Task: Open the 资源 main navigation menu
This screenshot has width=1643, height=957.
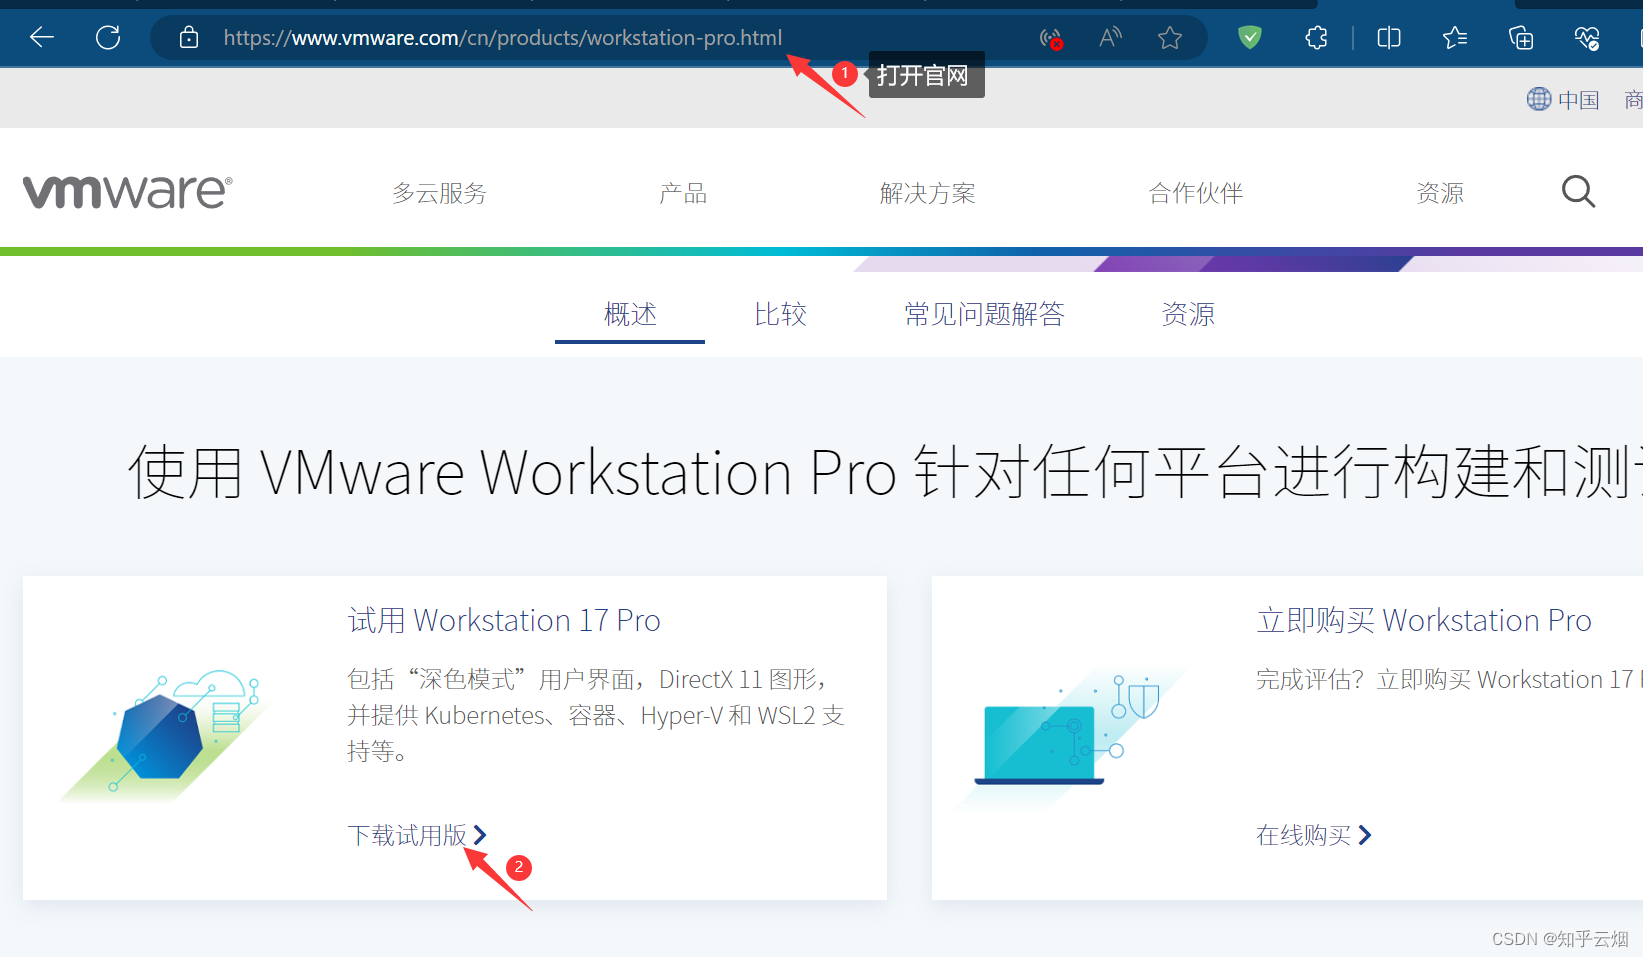Action: pyautogui.click(x=1440, y=193)
